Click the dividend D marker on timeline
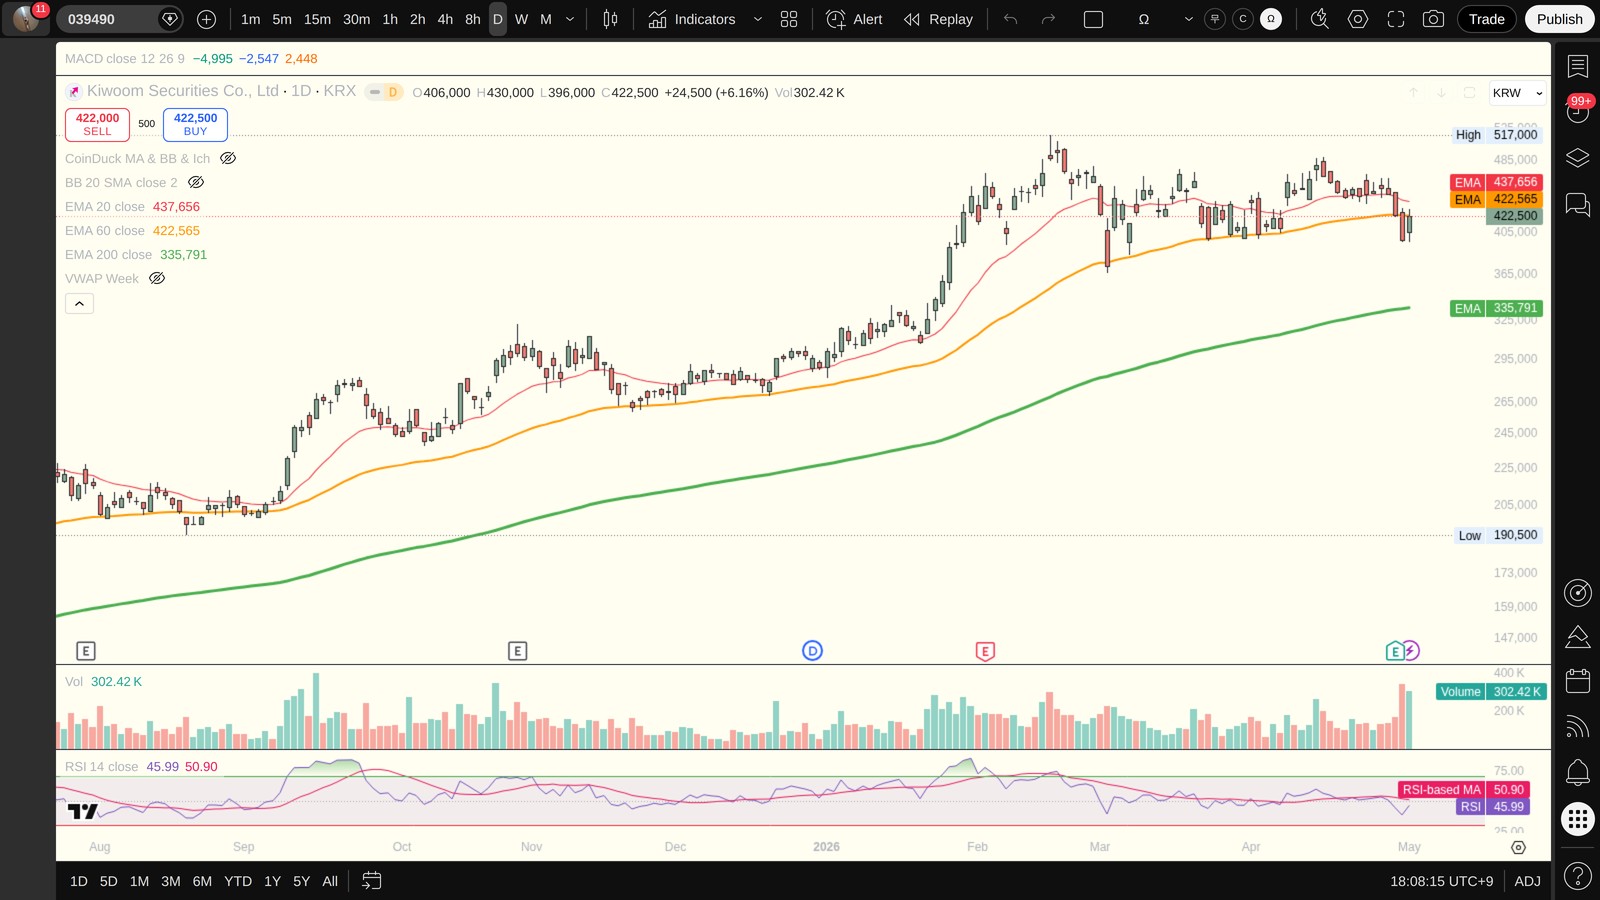 point(812,651)
